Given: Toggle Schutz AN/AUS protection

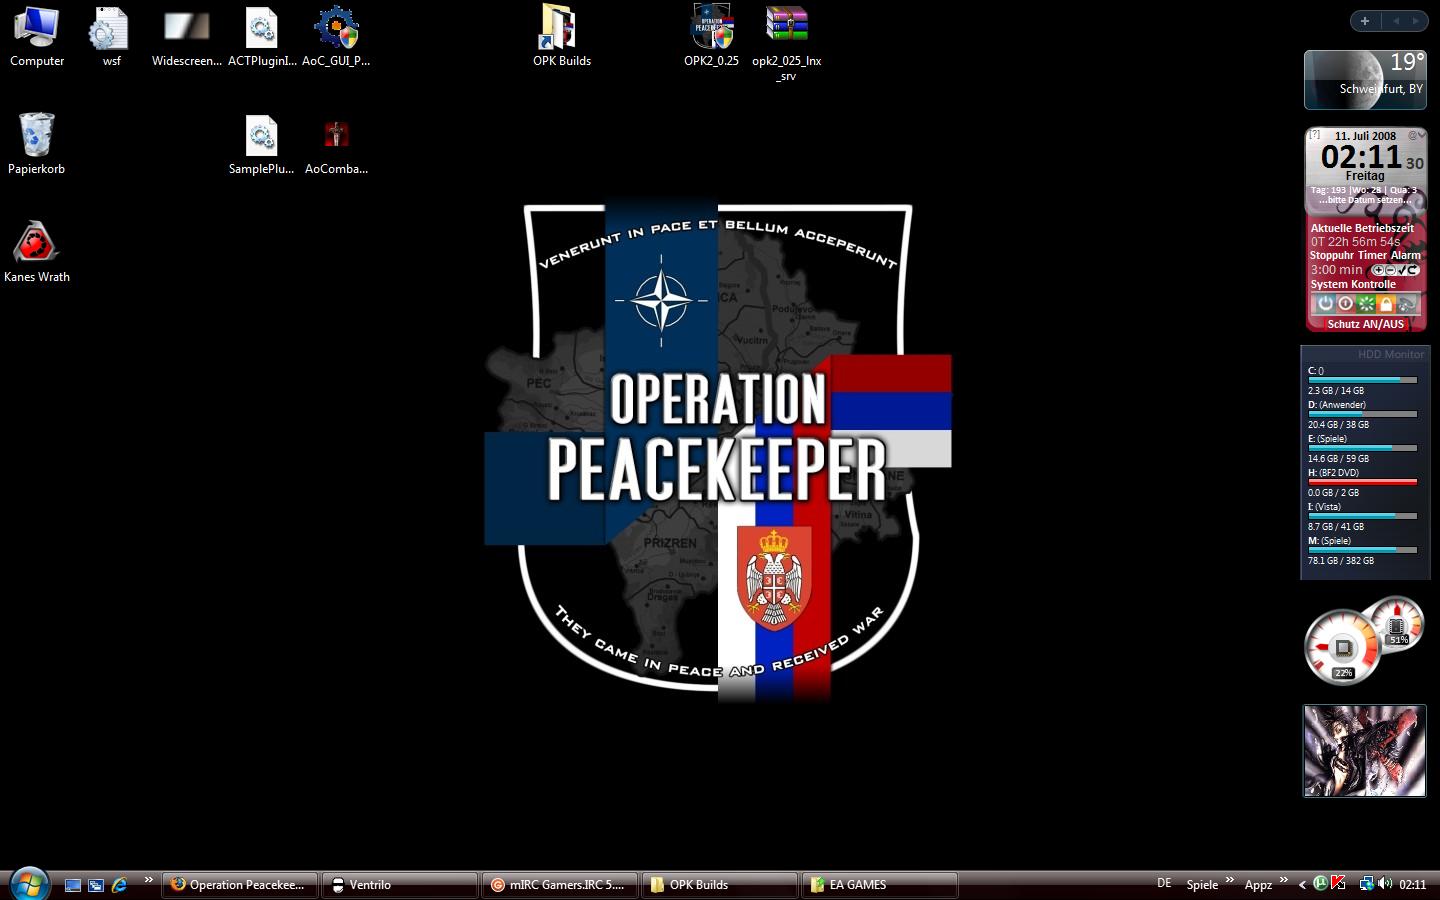Looking at the screenshot, I should [1365, 324].
